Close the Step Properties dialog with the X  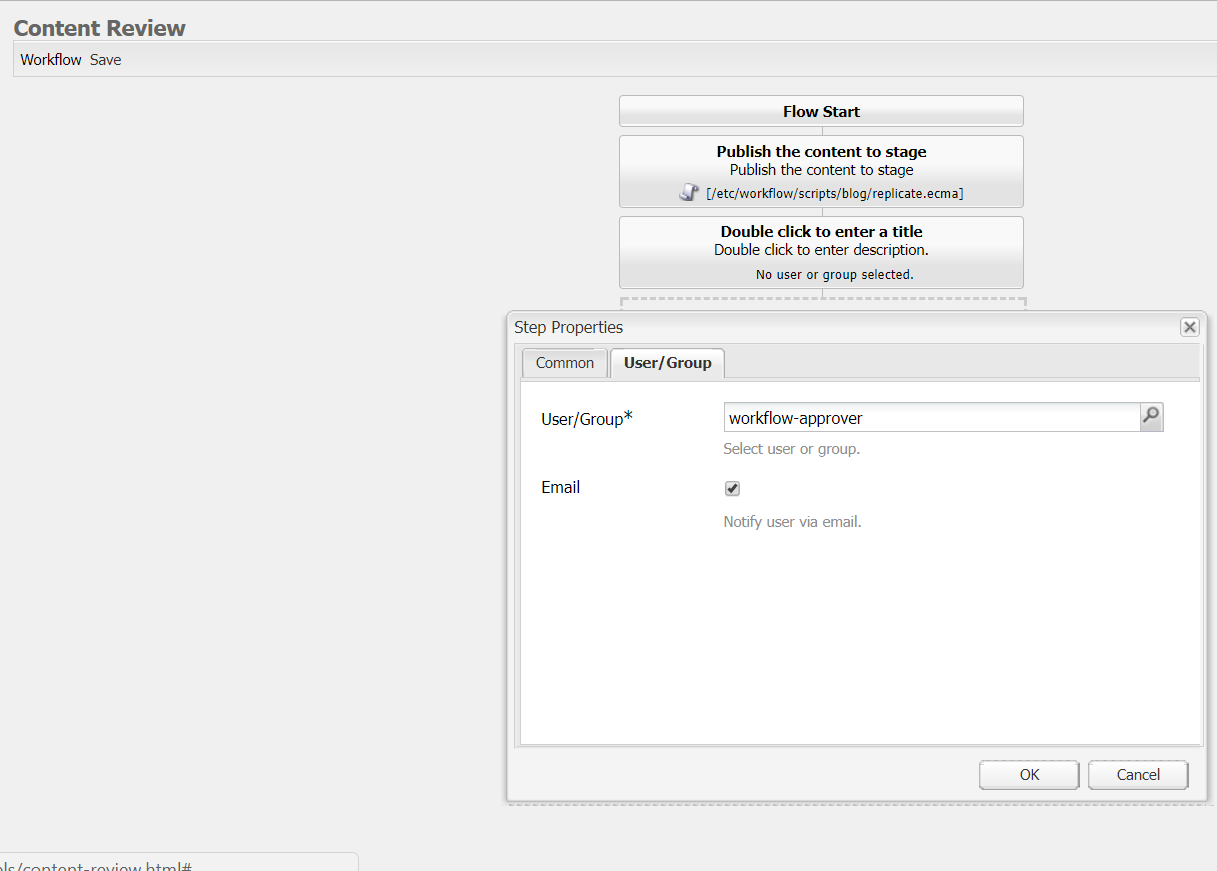1189,326
